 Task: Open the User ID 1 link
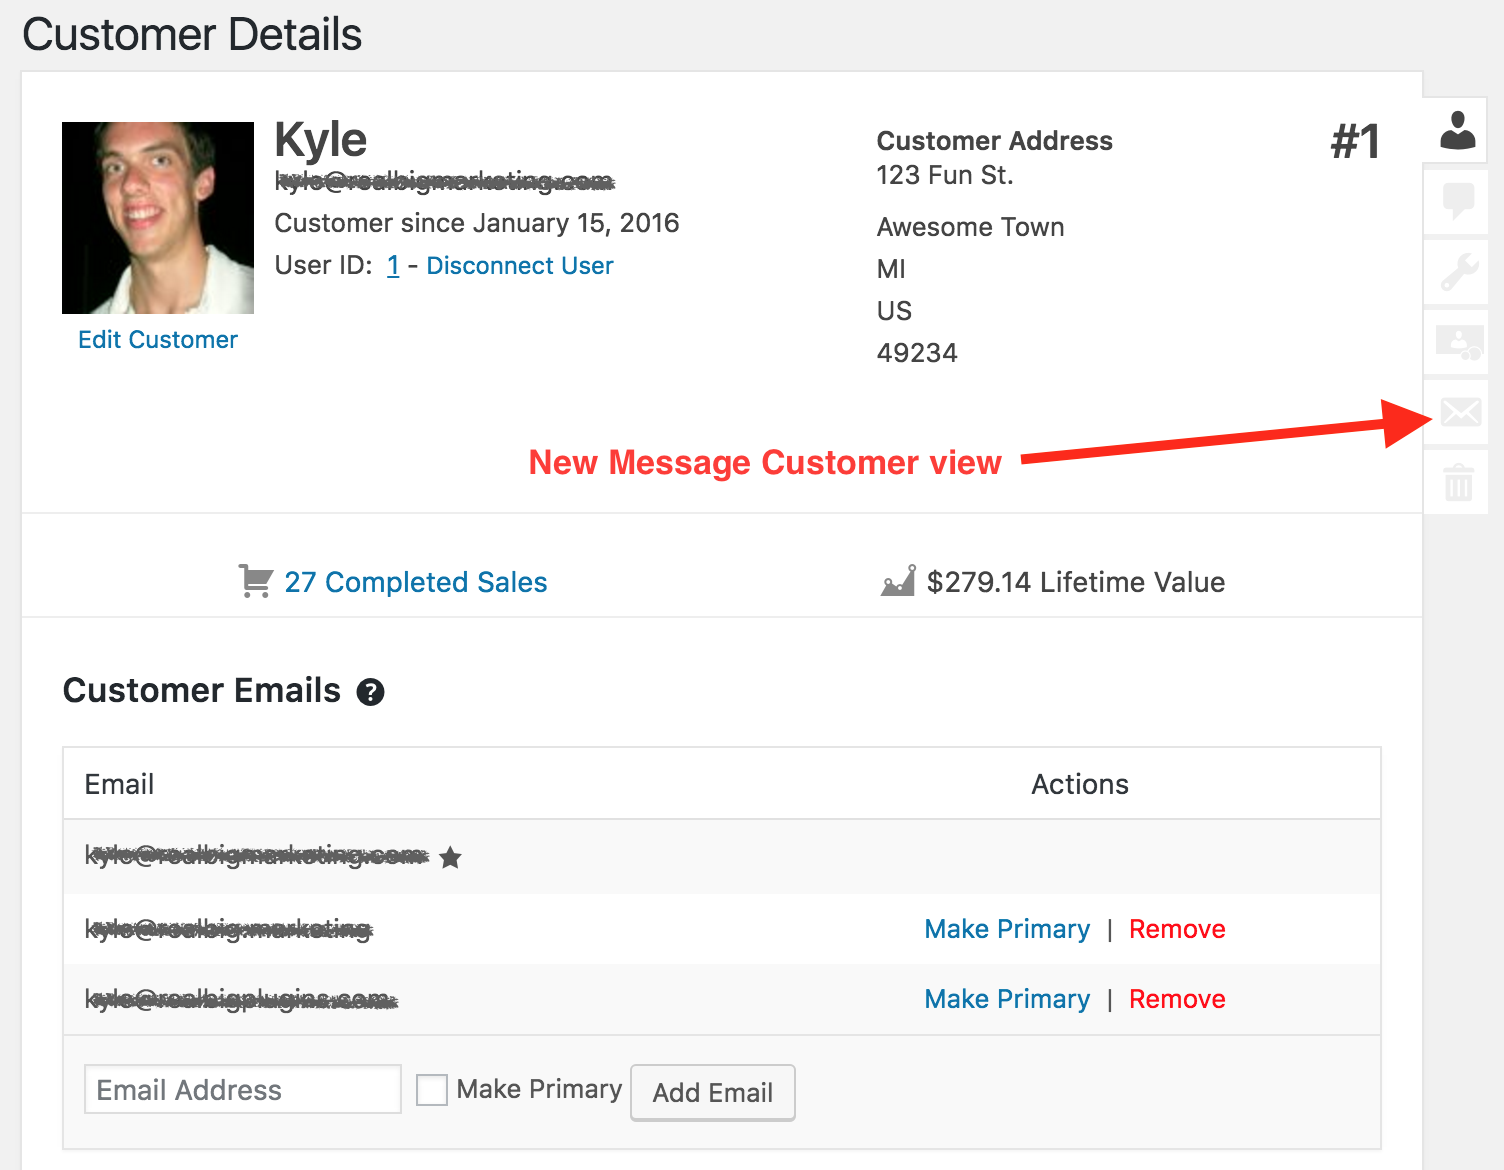tap(393, 266)
